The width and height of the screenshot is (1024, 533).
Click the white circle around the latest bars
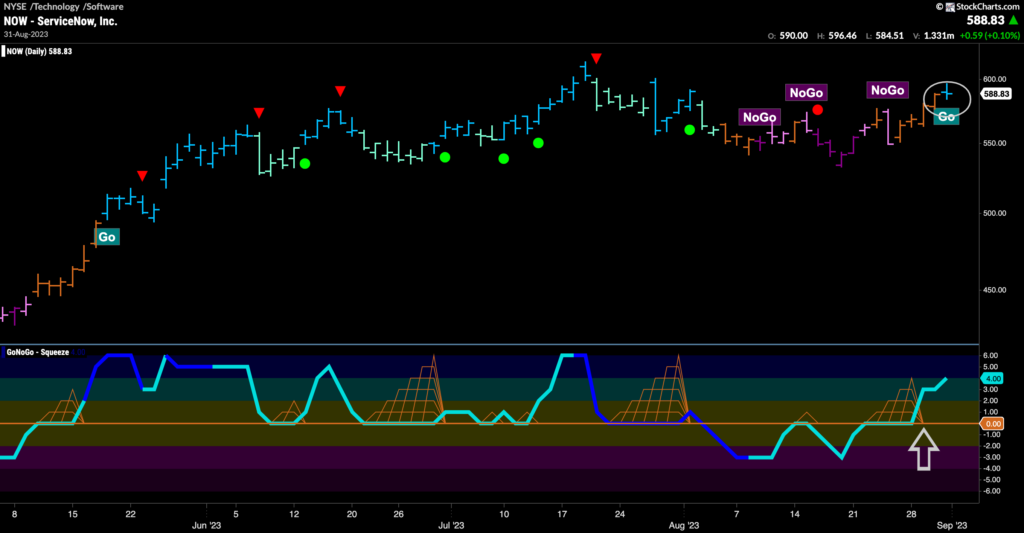pyautogui.click(x=947, y=95)
